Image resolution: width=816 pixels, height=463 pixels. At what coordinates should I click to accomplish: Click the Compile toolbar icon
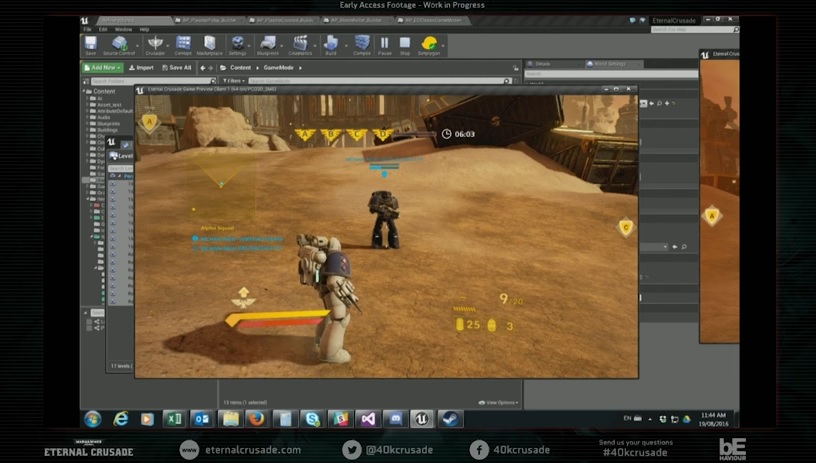tap(362, 45)
